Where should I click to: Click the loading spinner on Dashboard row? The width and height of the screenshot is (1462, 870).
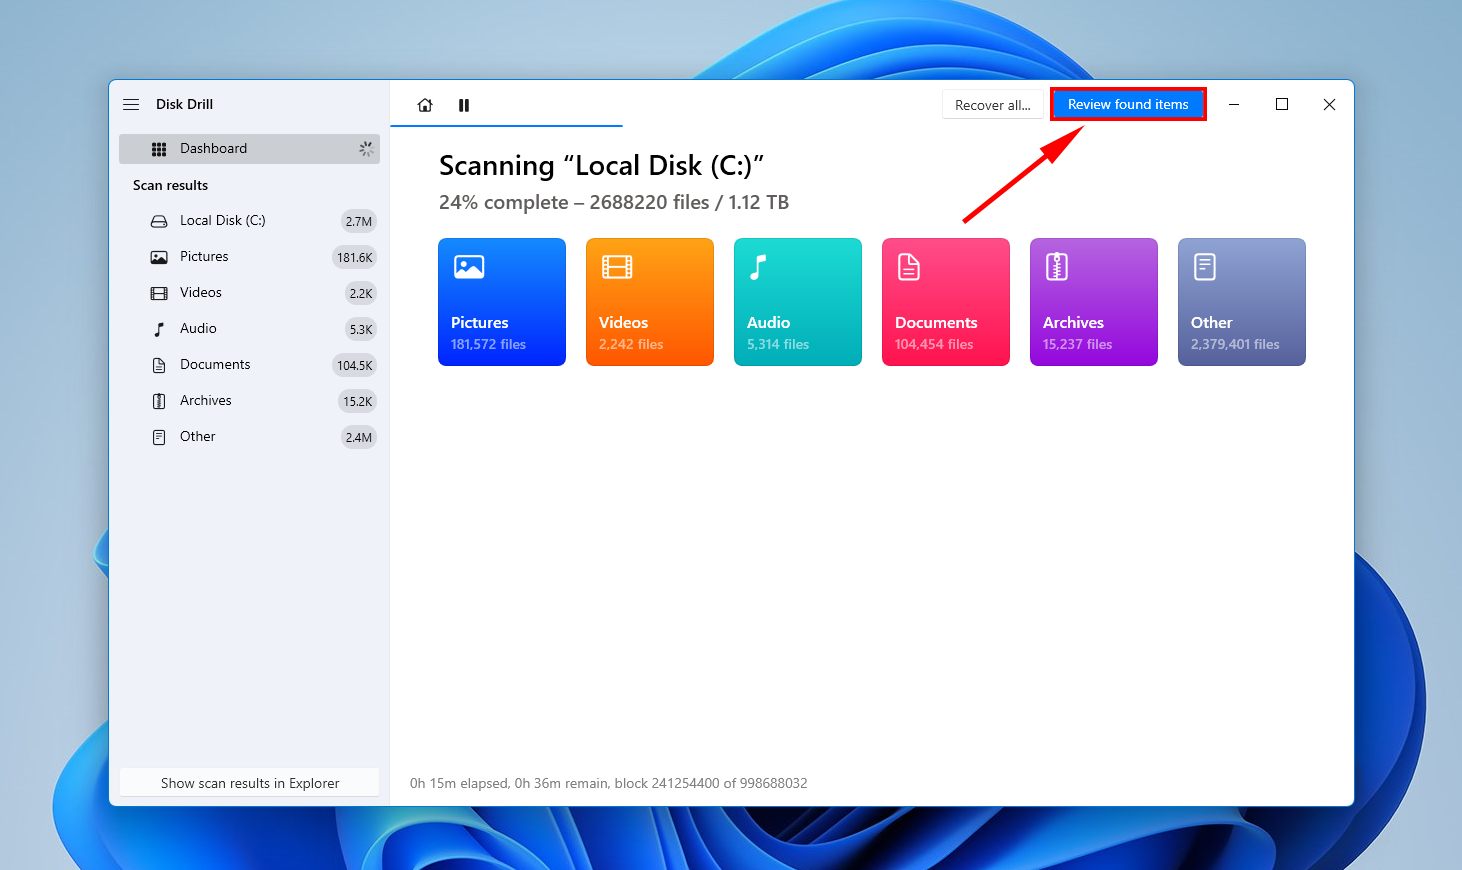pos(366,149)
